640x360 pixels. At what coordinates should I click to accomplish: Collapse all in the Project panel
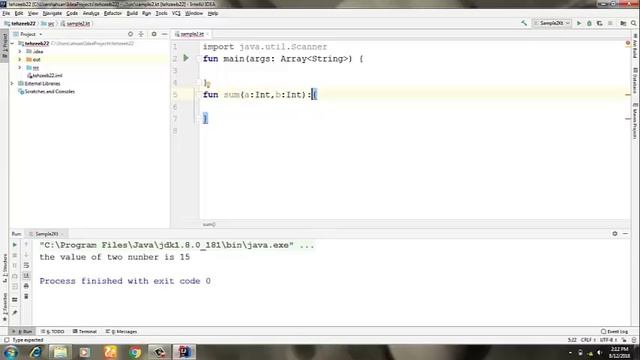141,34
